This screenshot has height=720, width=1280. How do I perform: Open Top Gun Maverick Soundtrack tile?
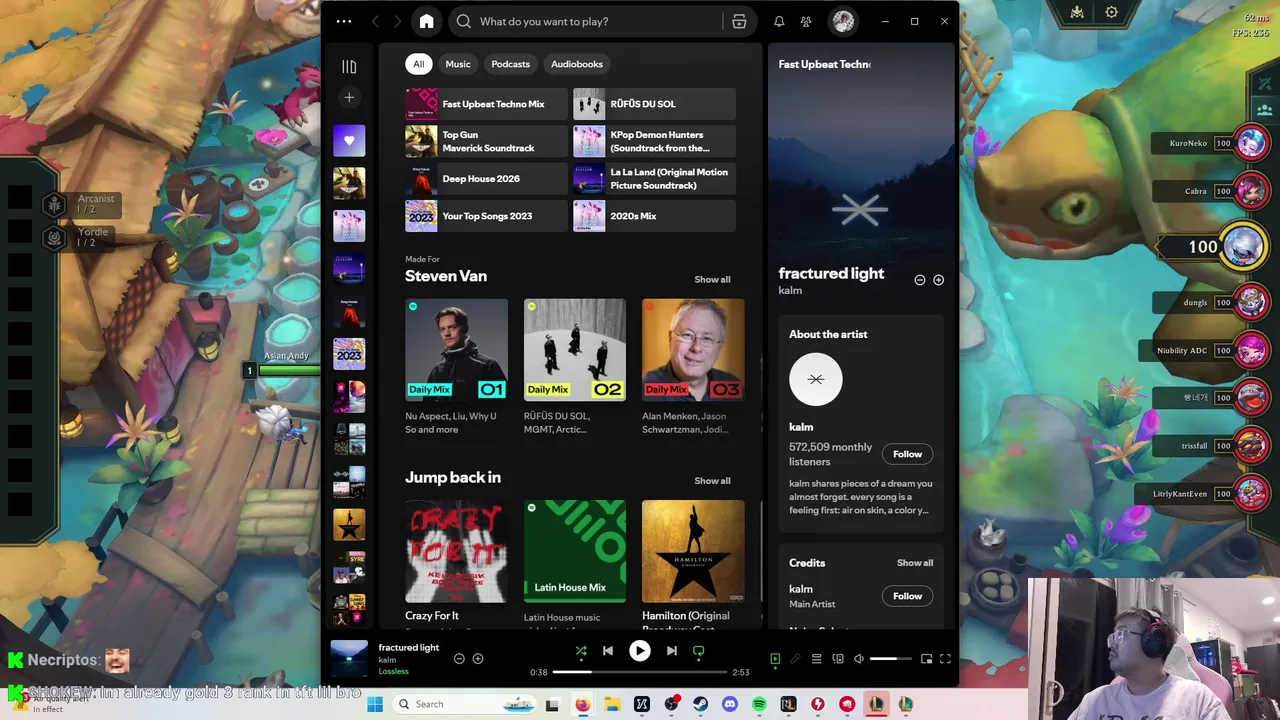[x=486, y=141]
